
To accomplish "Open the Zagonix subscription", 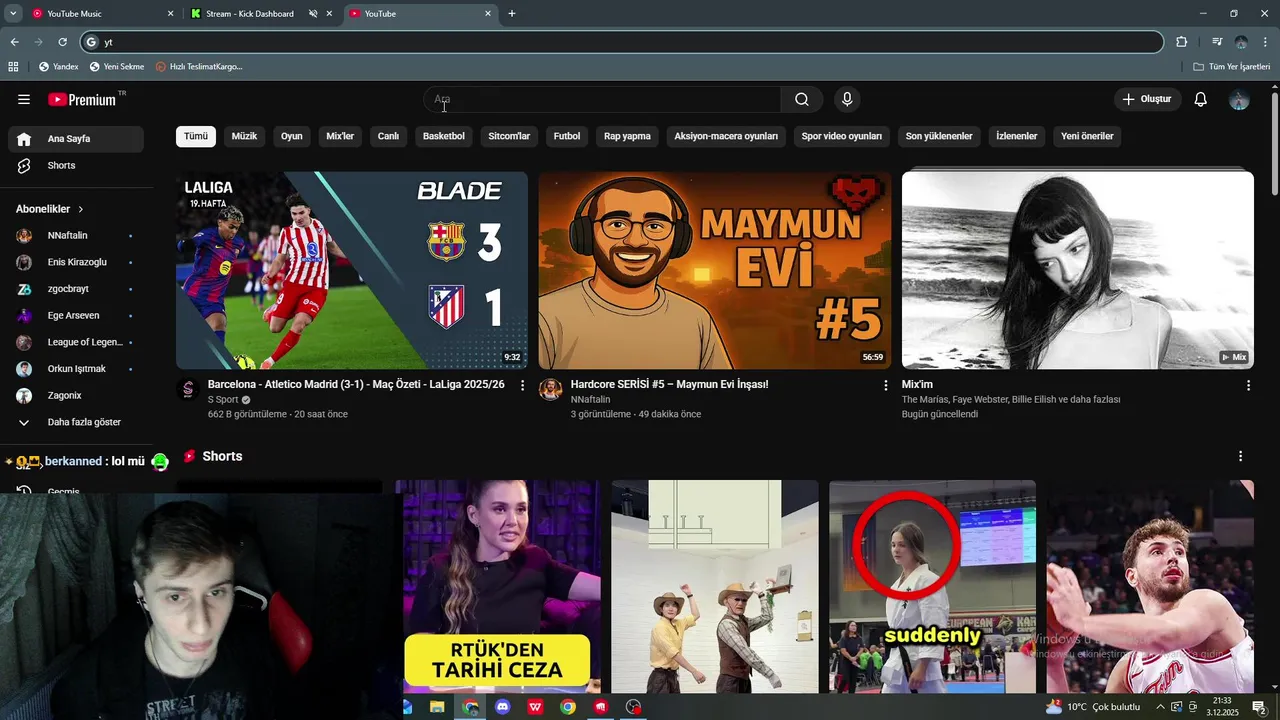I will (x=76, y=395).
